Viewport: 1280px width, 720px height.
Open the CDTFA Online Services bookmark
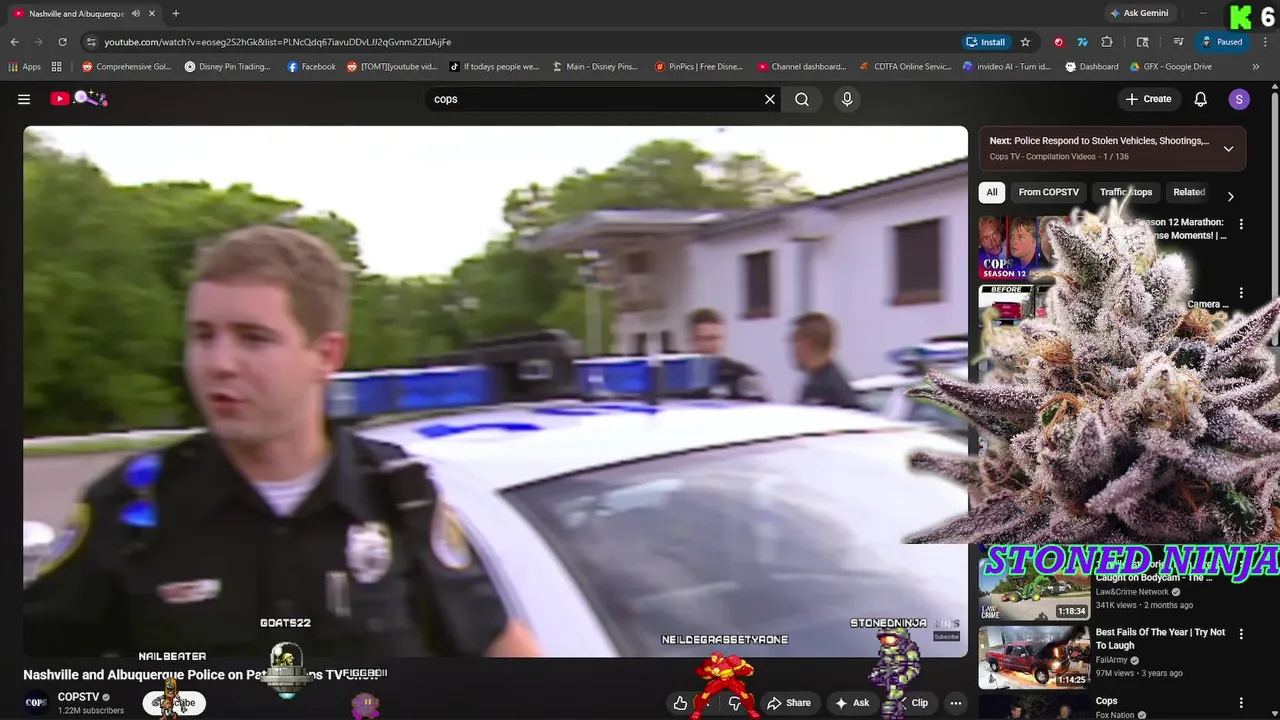[906, 67]
